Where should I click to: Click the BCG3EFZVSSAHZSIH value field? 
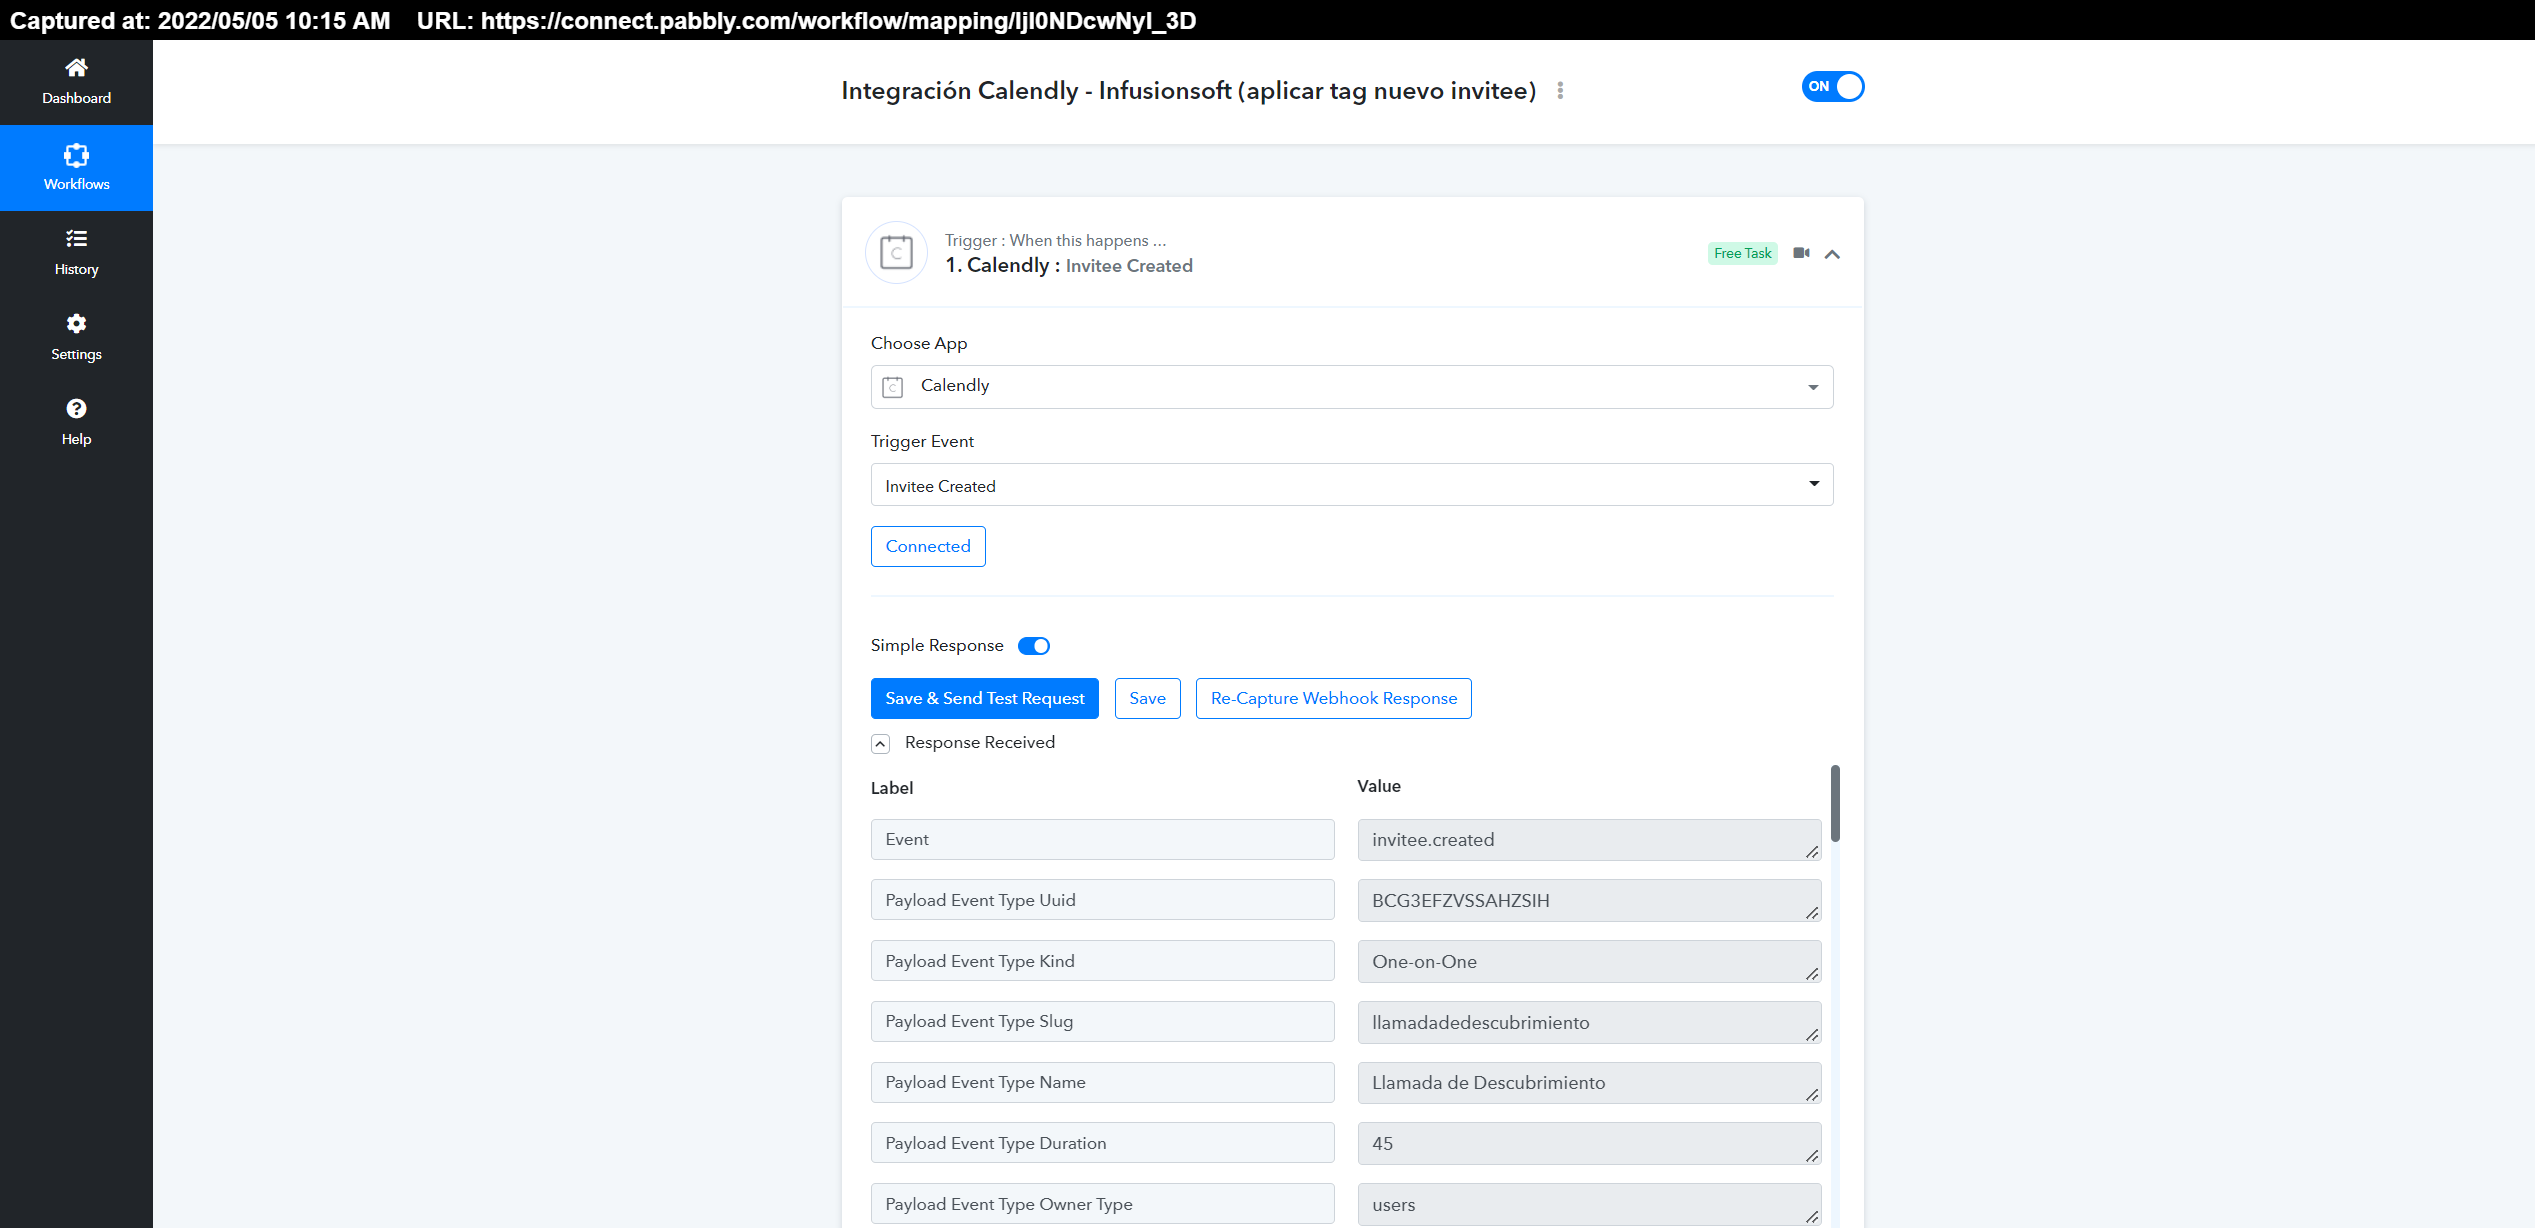[1589, 901]
